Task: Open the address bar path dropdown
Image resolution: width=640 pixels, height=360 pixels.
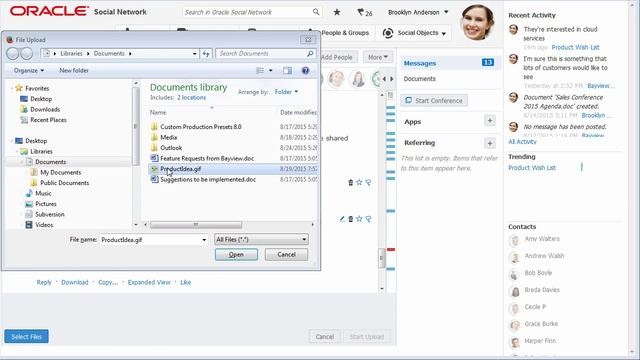Action: coord(195,53)
